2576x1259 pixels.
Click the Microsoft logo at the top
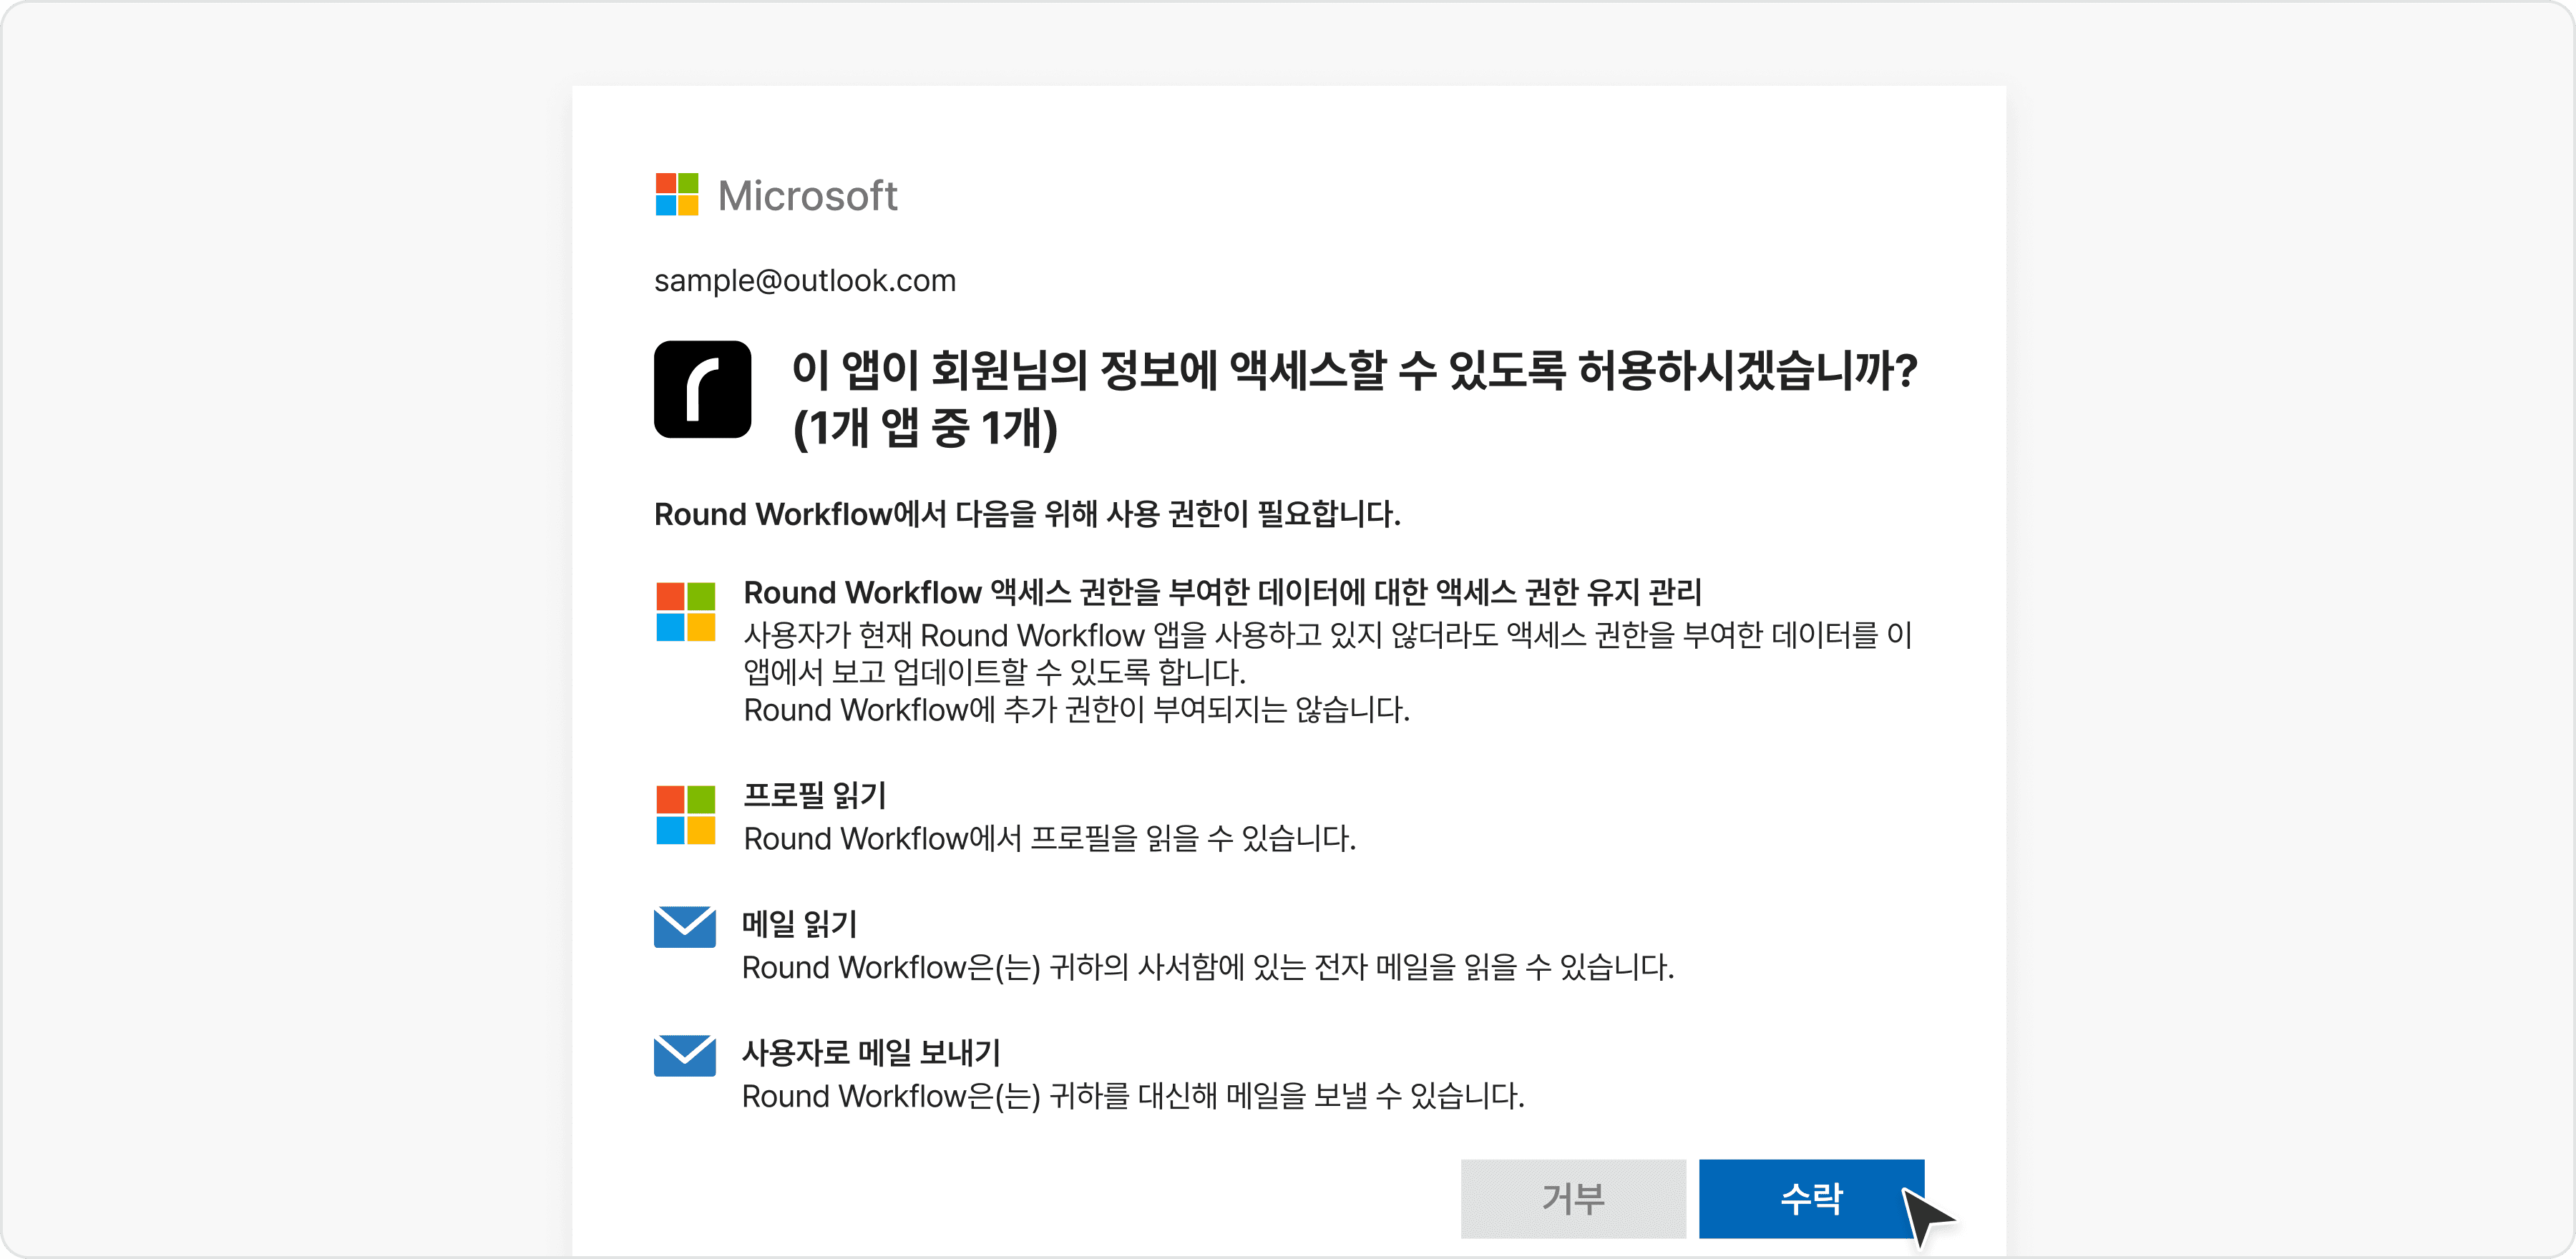point(778,194)
